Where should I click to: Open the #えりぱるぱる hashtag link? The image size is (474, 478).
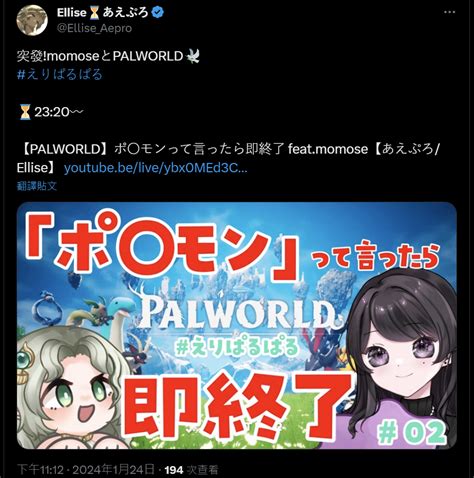(x=60, y=74)
